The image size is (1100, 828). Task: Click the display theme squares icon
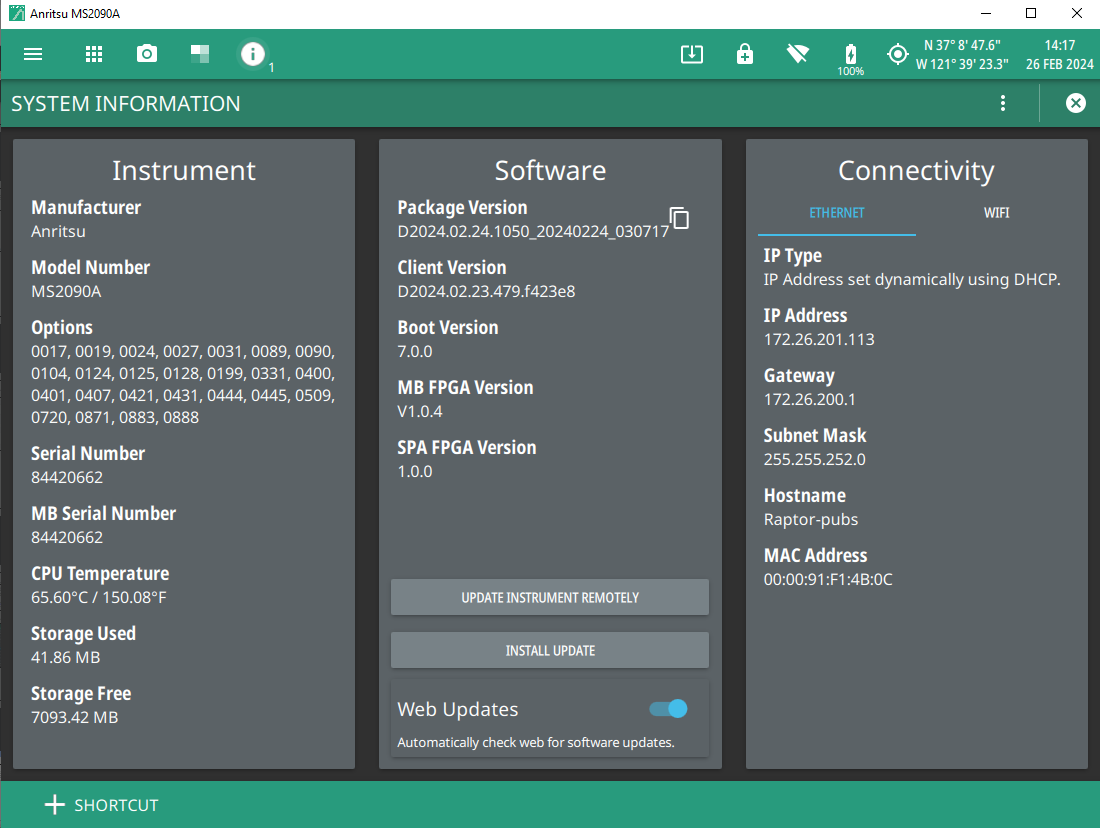200,54
